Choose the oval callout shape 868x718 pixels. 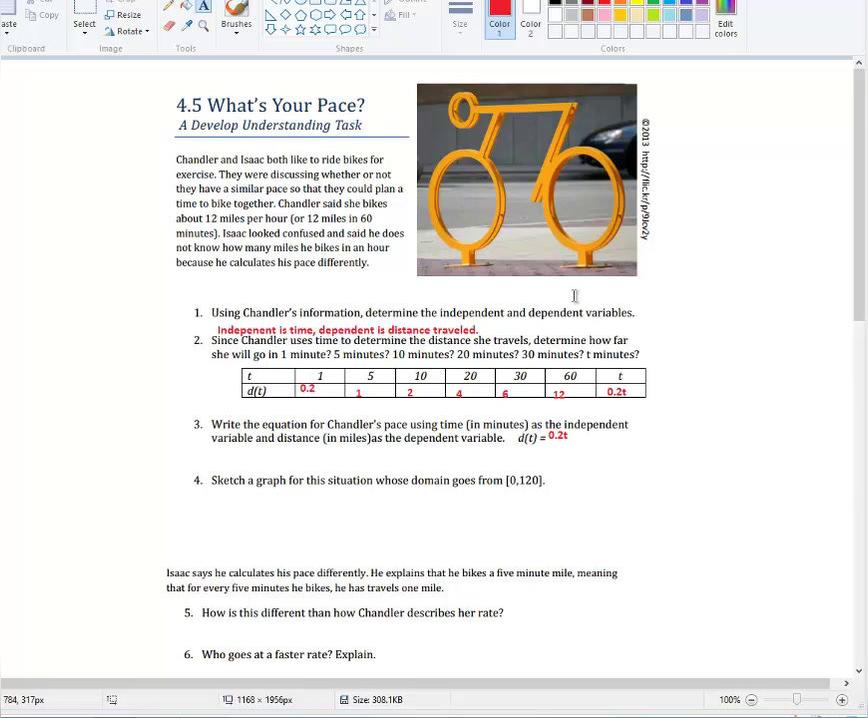[345, 29]
